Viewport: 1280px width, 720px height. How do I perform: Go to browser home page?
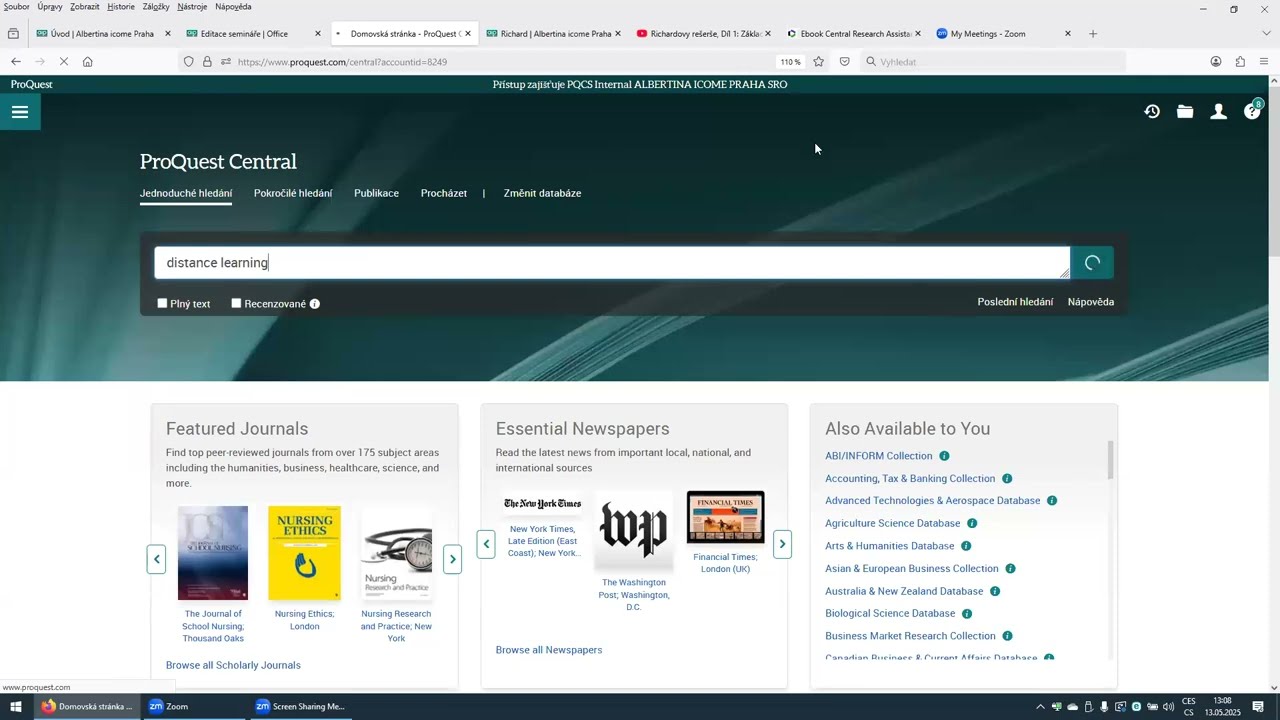point(87,62)
